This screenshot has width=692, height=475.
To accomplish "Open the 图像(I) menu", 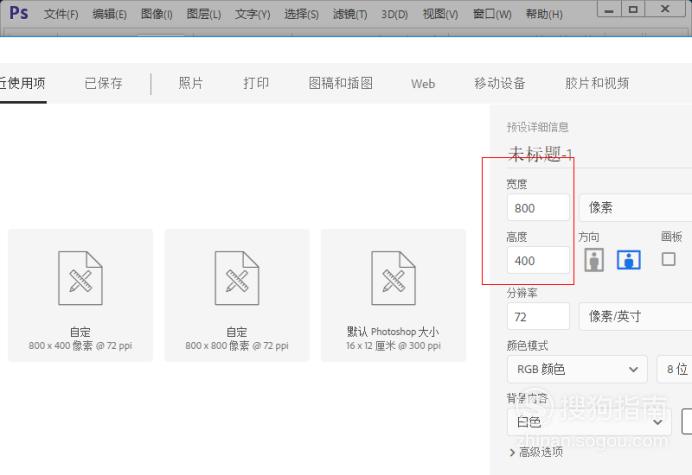I will pos(157,14).
